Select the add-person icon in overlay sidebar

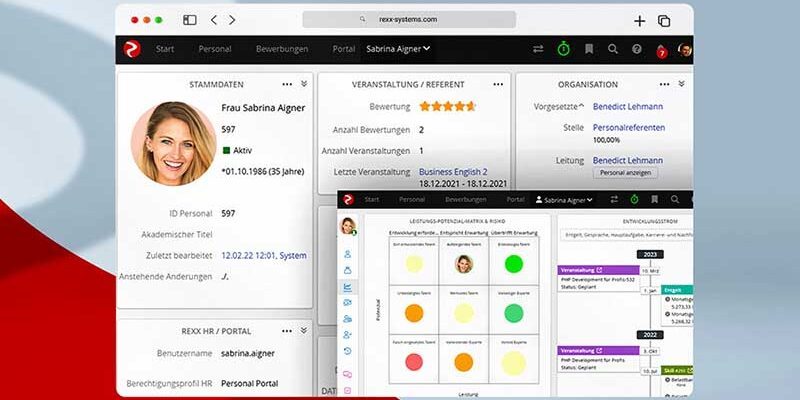tap(347, 335)
